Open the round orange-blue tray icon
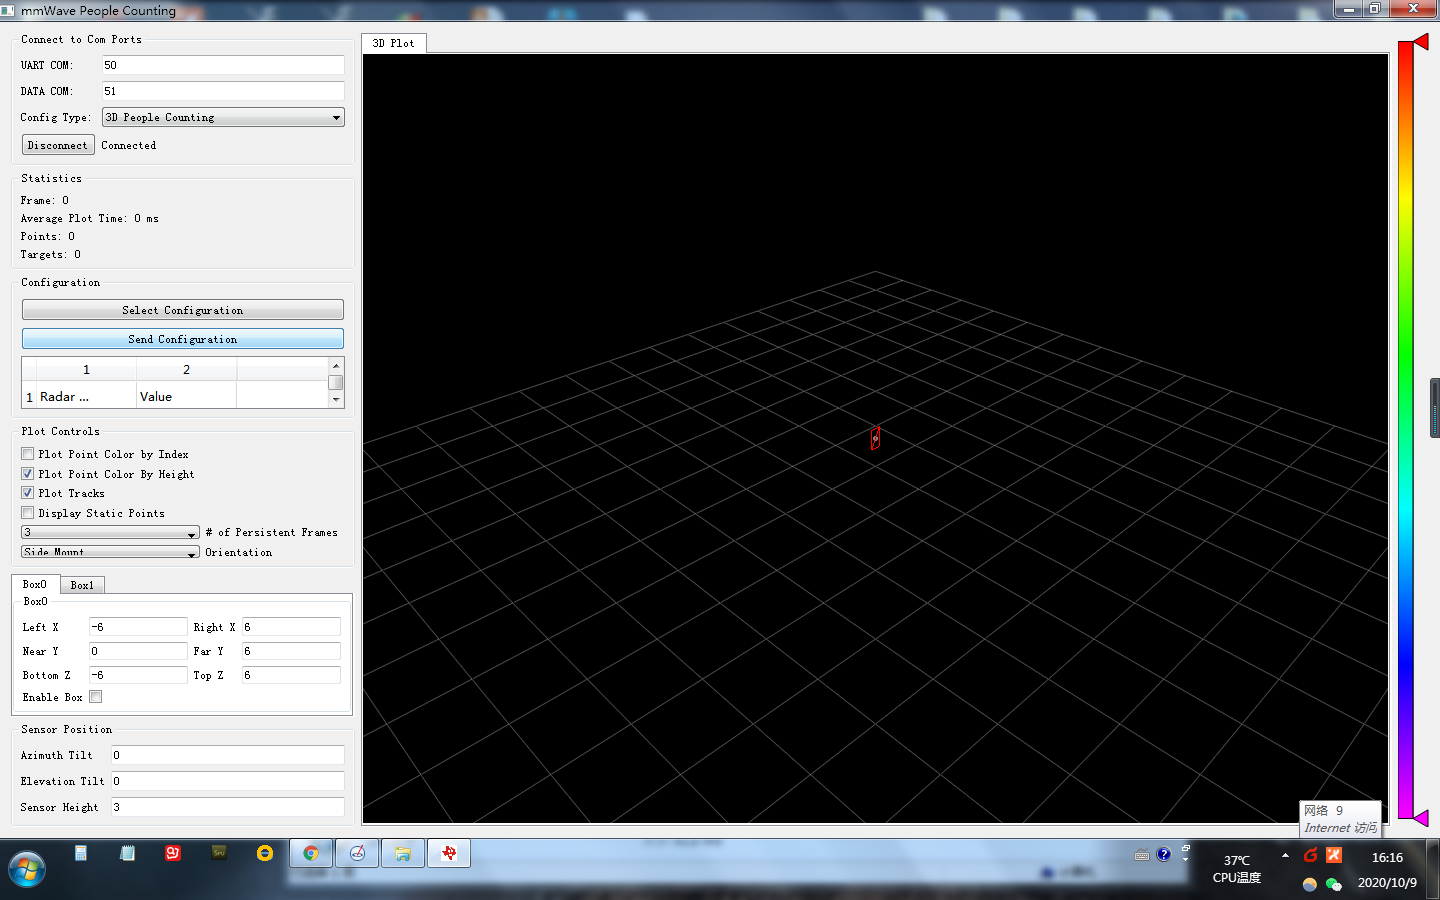The height and width of the screenshot is (900, 1440). 1310,884
